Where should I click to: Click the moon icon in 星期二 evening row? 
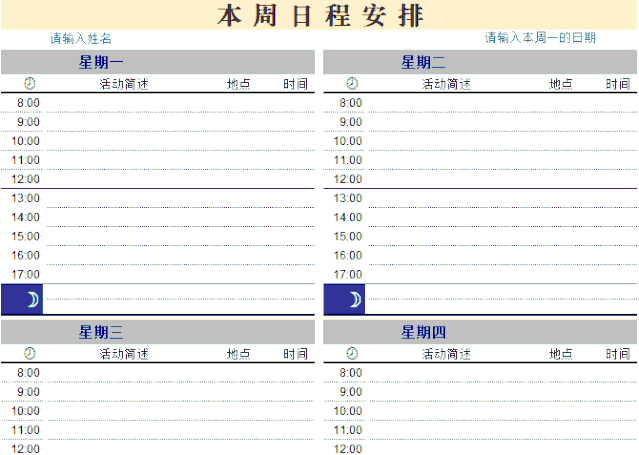point(355,300)
